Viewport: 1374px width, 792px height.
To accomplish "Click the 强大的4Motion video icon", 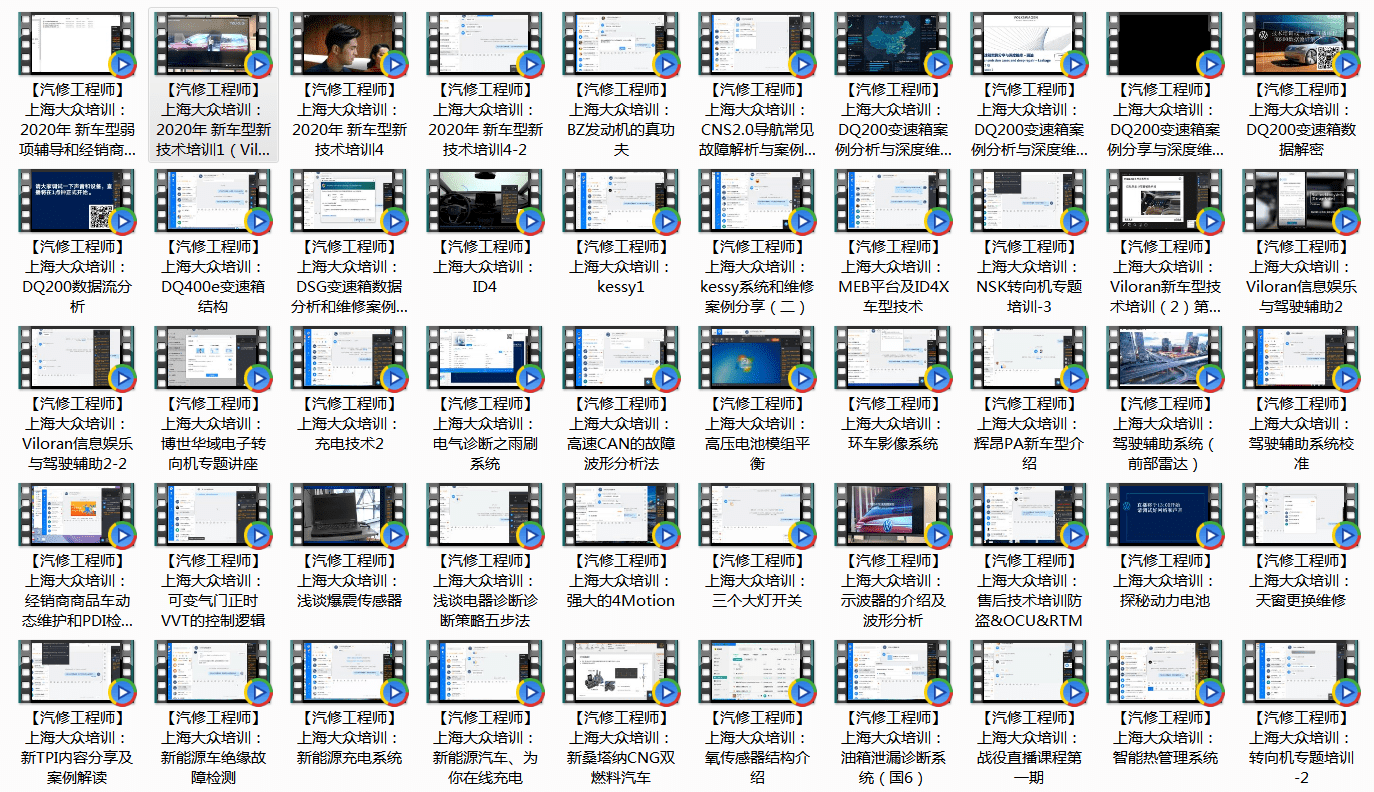I will pos(620,516).
